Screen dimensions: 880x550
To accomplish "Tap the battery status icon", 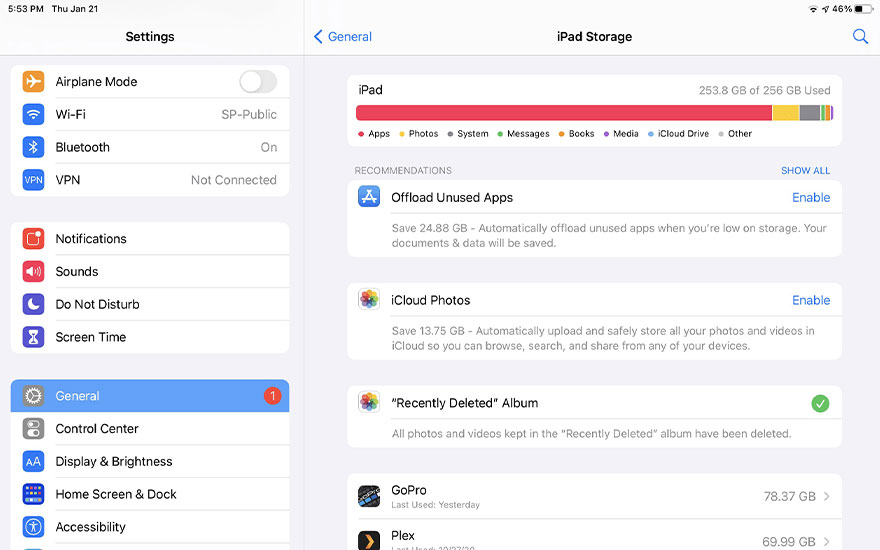I will [864, 9].
